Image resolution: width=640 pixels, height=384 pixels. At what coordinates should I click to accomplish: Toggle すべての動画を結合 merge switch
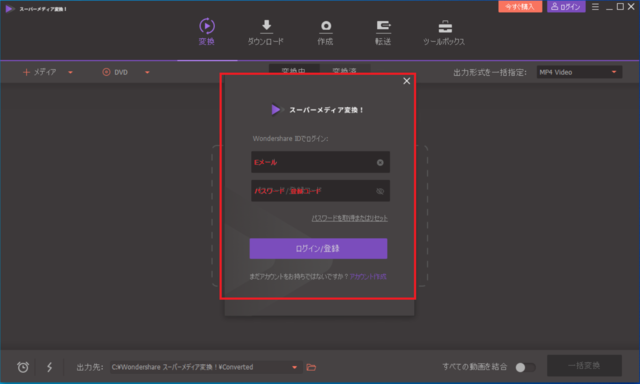tap(525, 367)
